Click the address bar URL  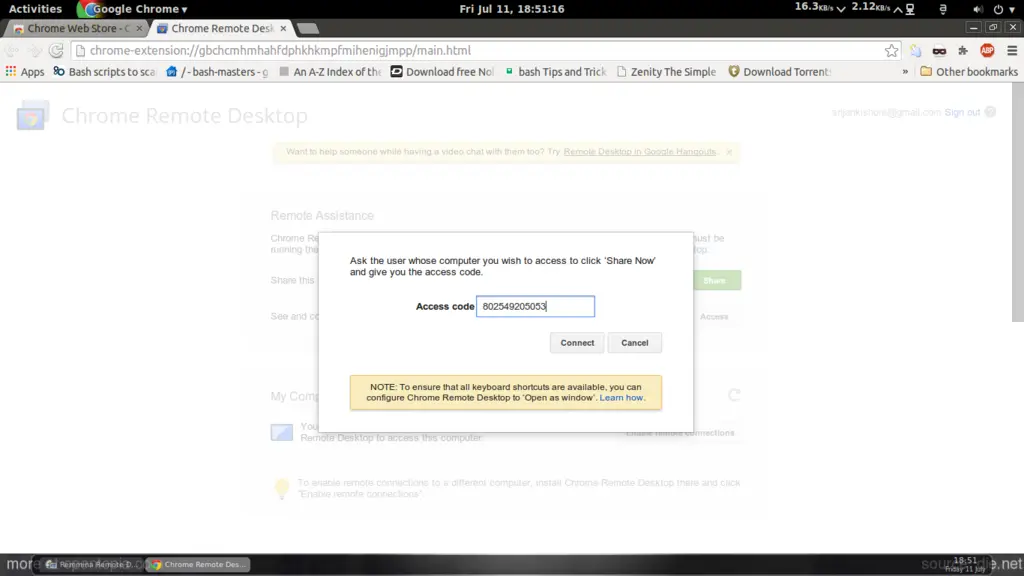[x=280, y=50]
